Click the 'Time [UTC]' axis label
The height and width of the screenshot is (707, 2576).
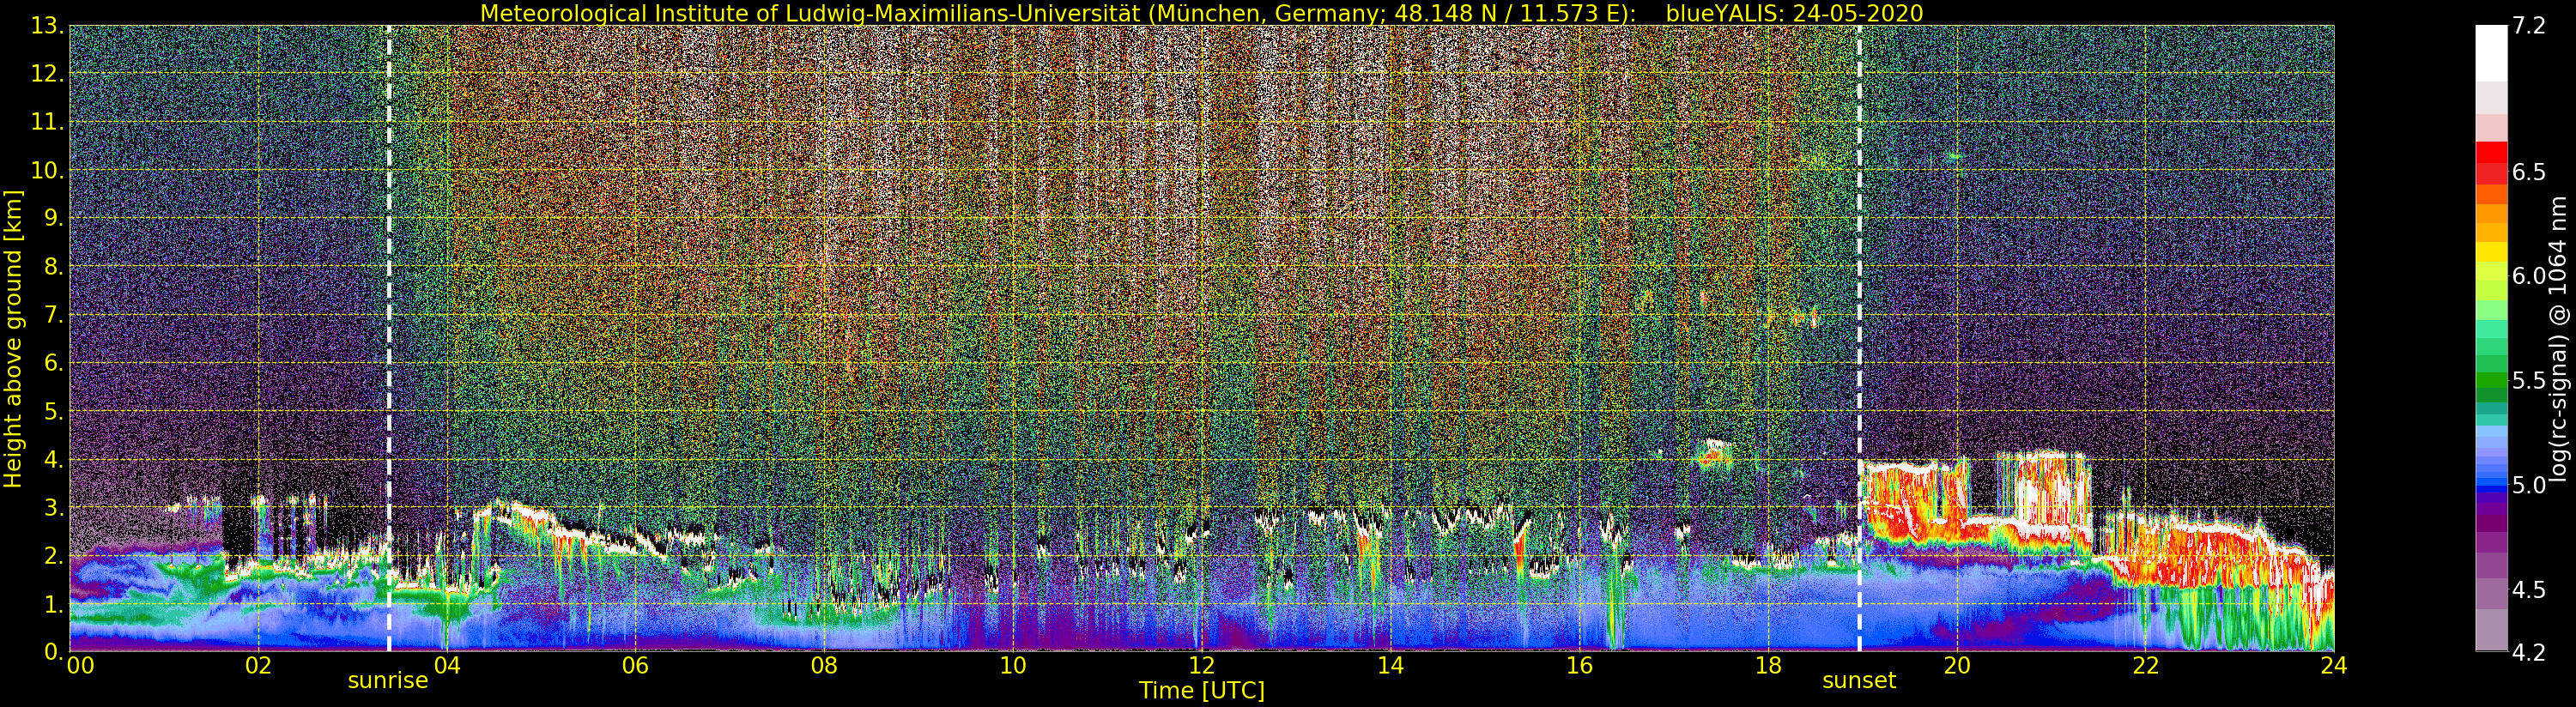coord(1201,691)
